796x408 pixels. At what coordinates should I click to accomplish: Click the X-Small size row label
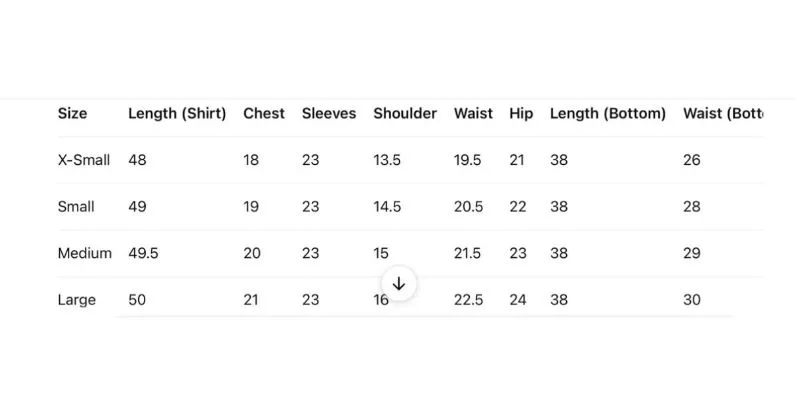[84, 160]
